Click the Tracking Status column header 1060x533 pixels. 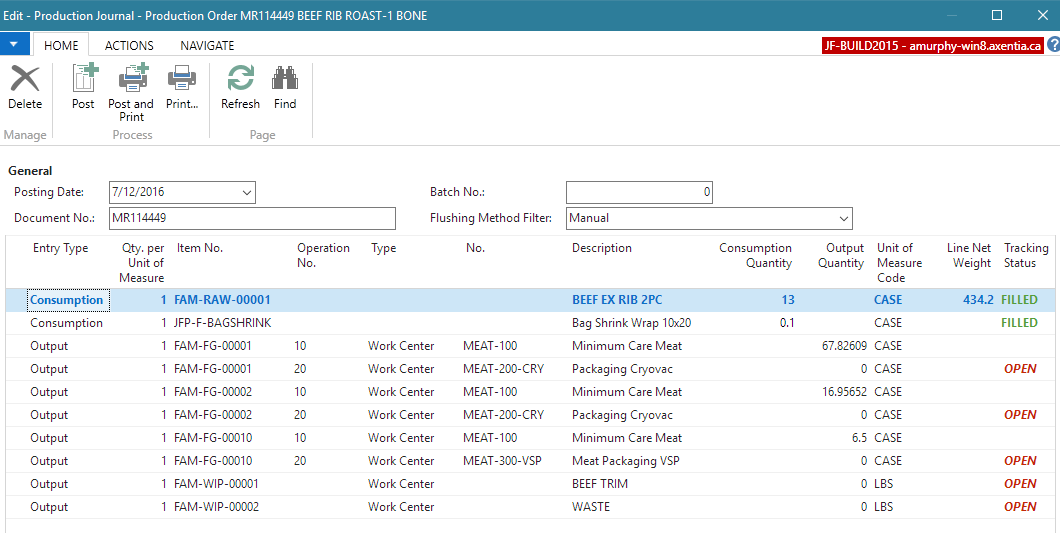[1025, 255]
